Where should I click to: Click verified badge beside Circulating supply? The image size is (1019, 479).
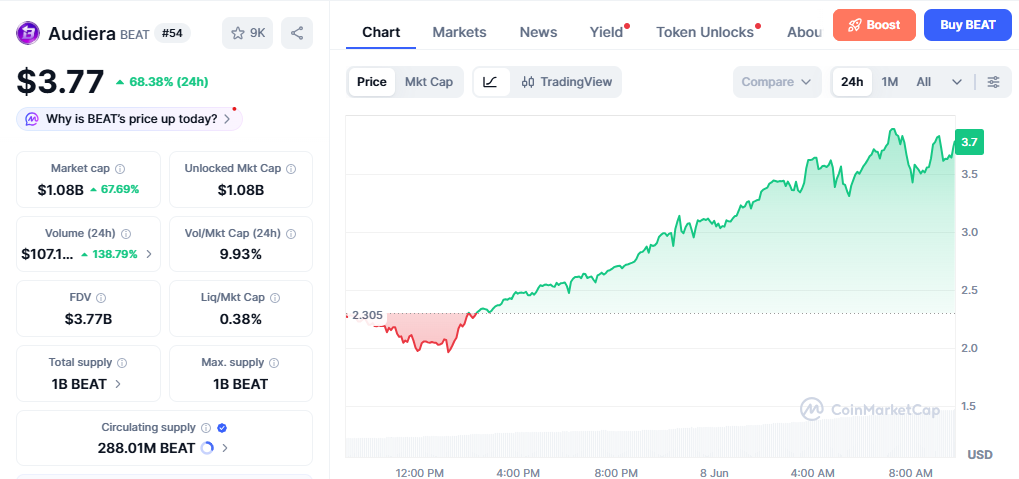222,428
